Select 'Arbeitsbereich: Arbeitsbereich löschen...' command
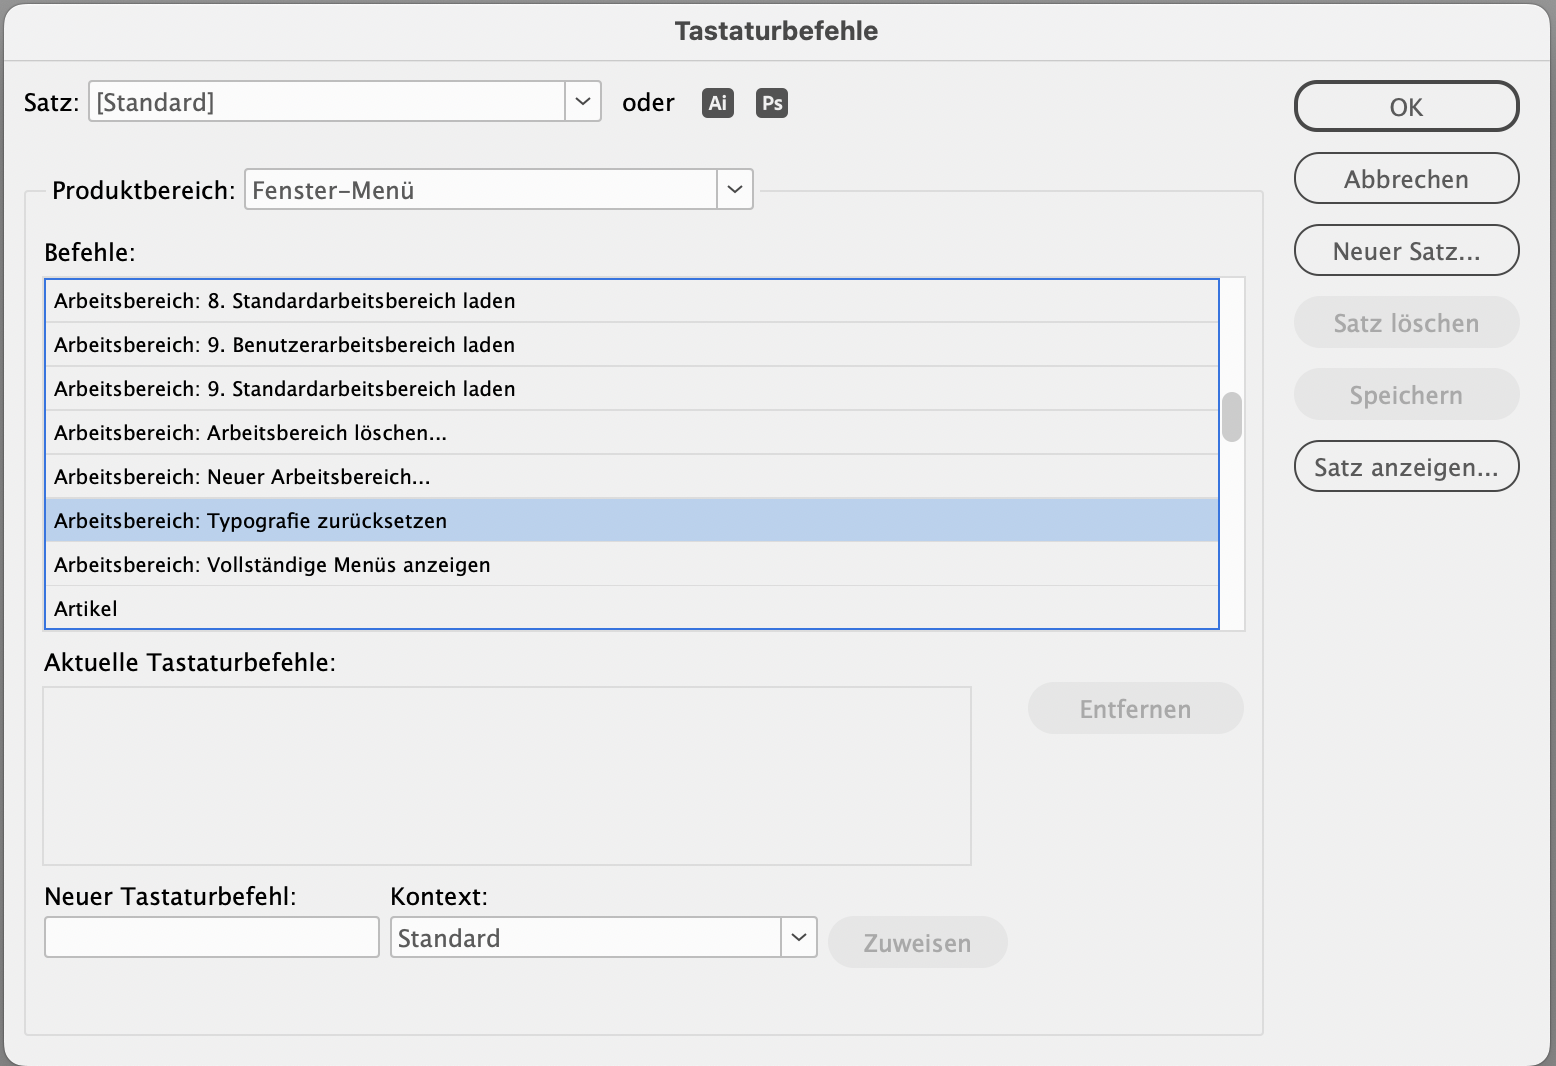Viewport: 1556px width, 1066px height. (x=250, y=433)
